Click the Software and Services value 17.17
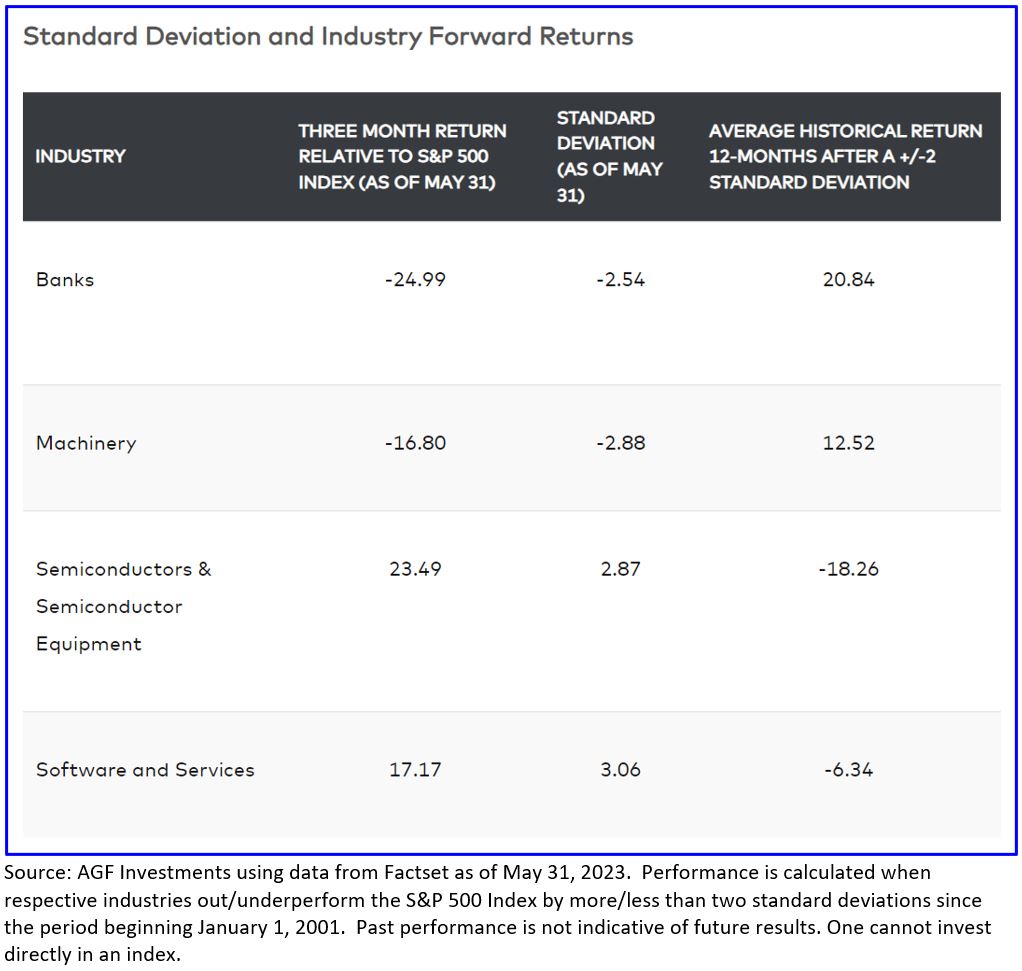 pyautogui.click(x=415, y=770)
